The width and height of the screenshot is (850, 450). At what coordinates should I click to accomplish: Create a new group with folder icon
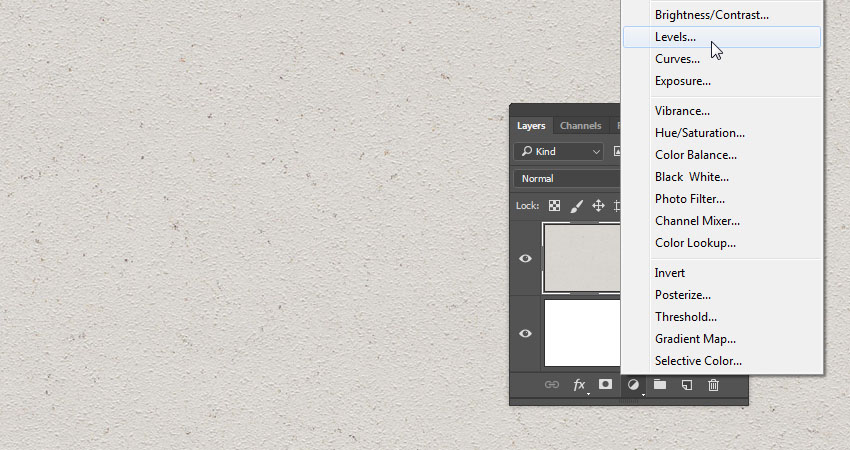660,384
